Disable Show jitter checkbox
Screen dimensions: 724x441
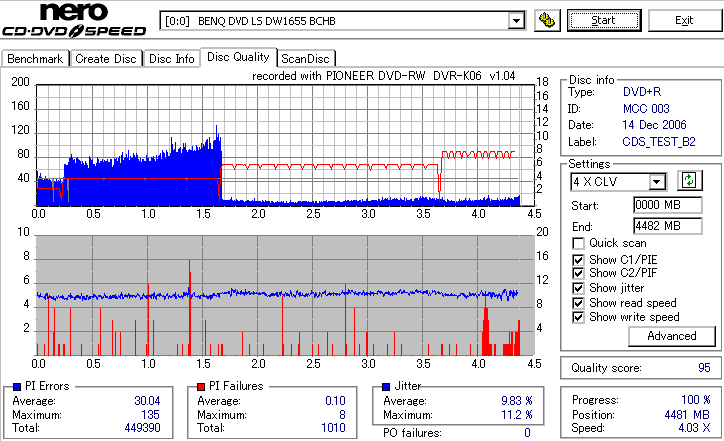click(x=578, y=289)
